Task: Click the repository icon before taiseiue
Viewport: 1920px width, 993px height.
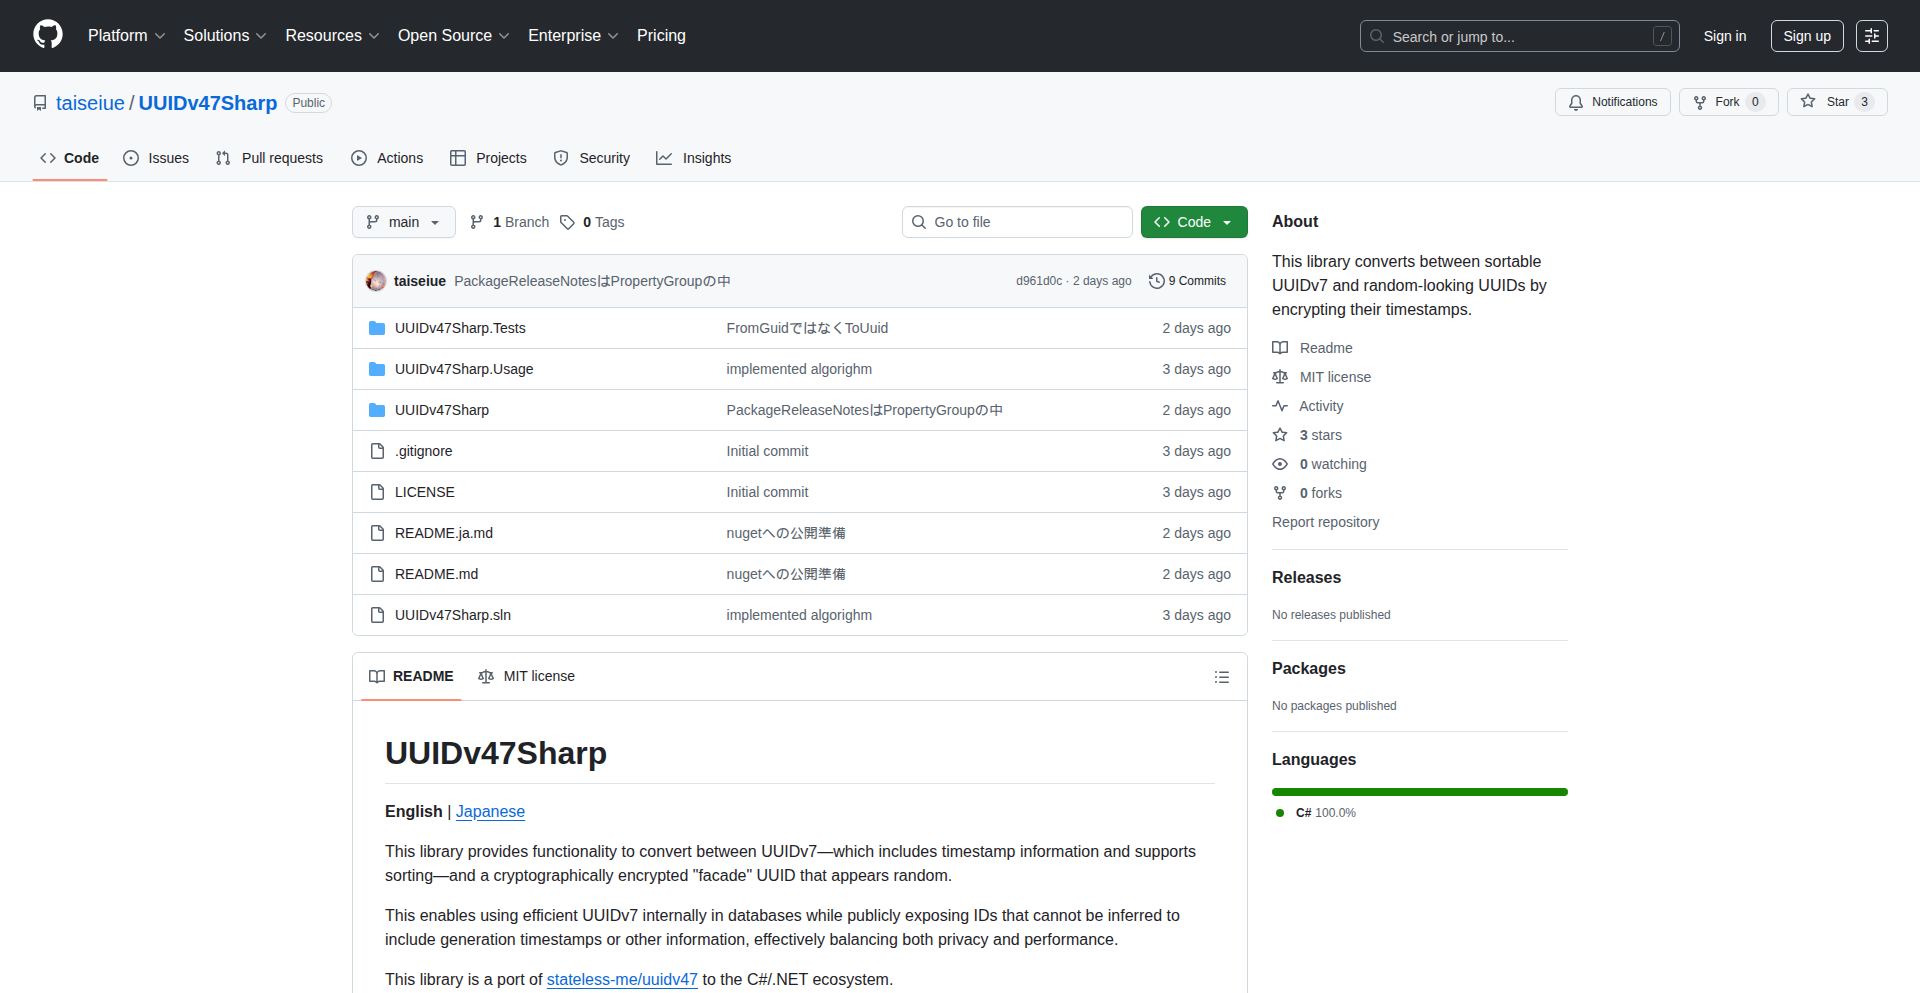Action: pos(40,103)
